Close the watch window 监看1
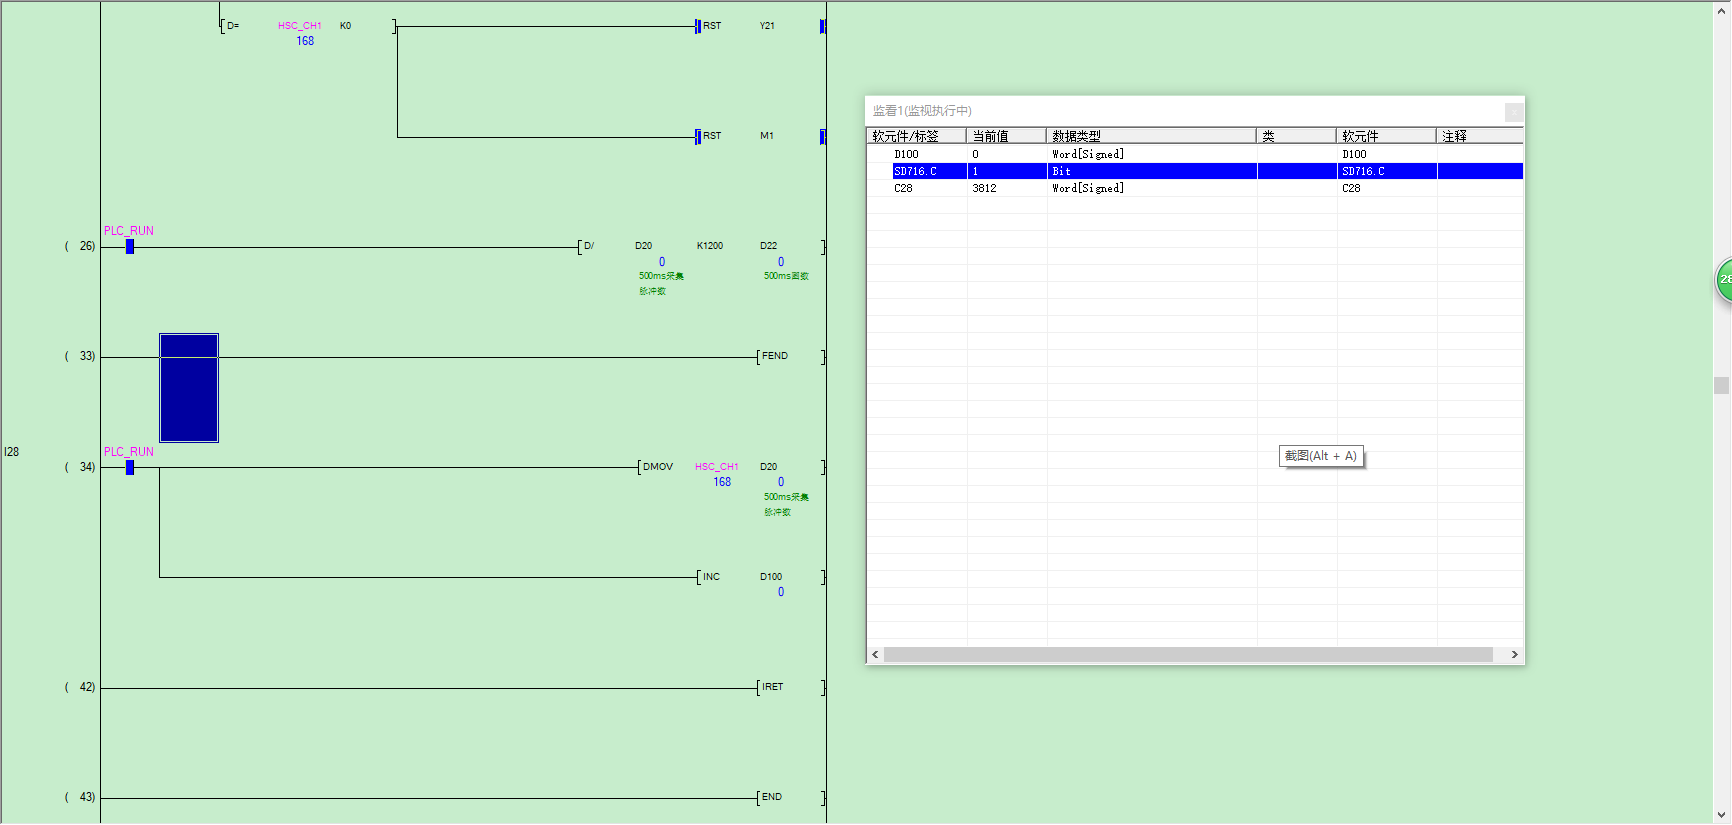The height and width of the screenshot is (825, 1732). pos(1514,112)
